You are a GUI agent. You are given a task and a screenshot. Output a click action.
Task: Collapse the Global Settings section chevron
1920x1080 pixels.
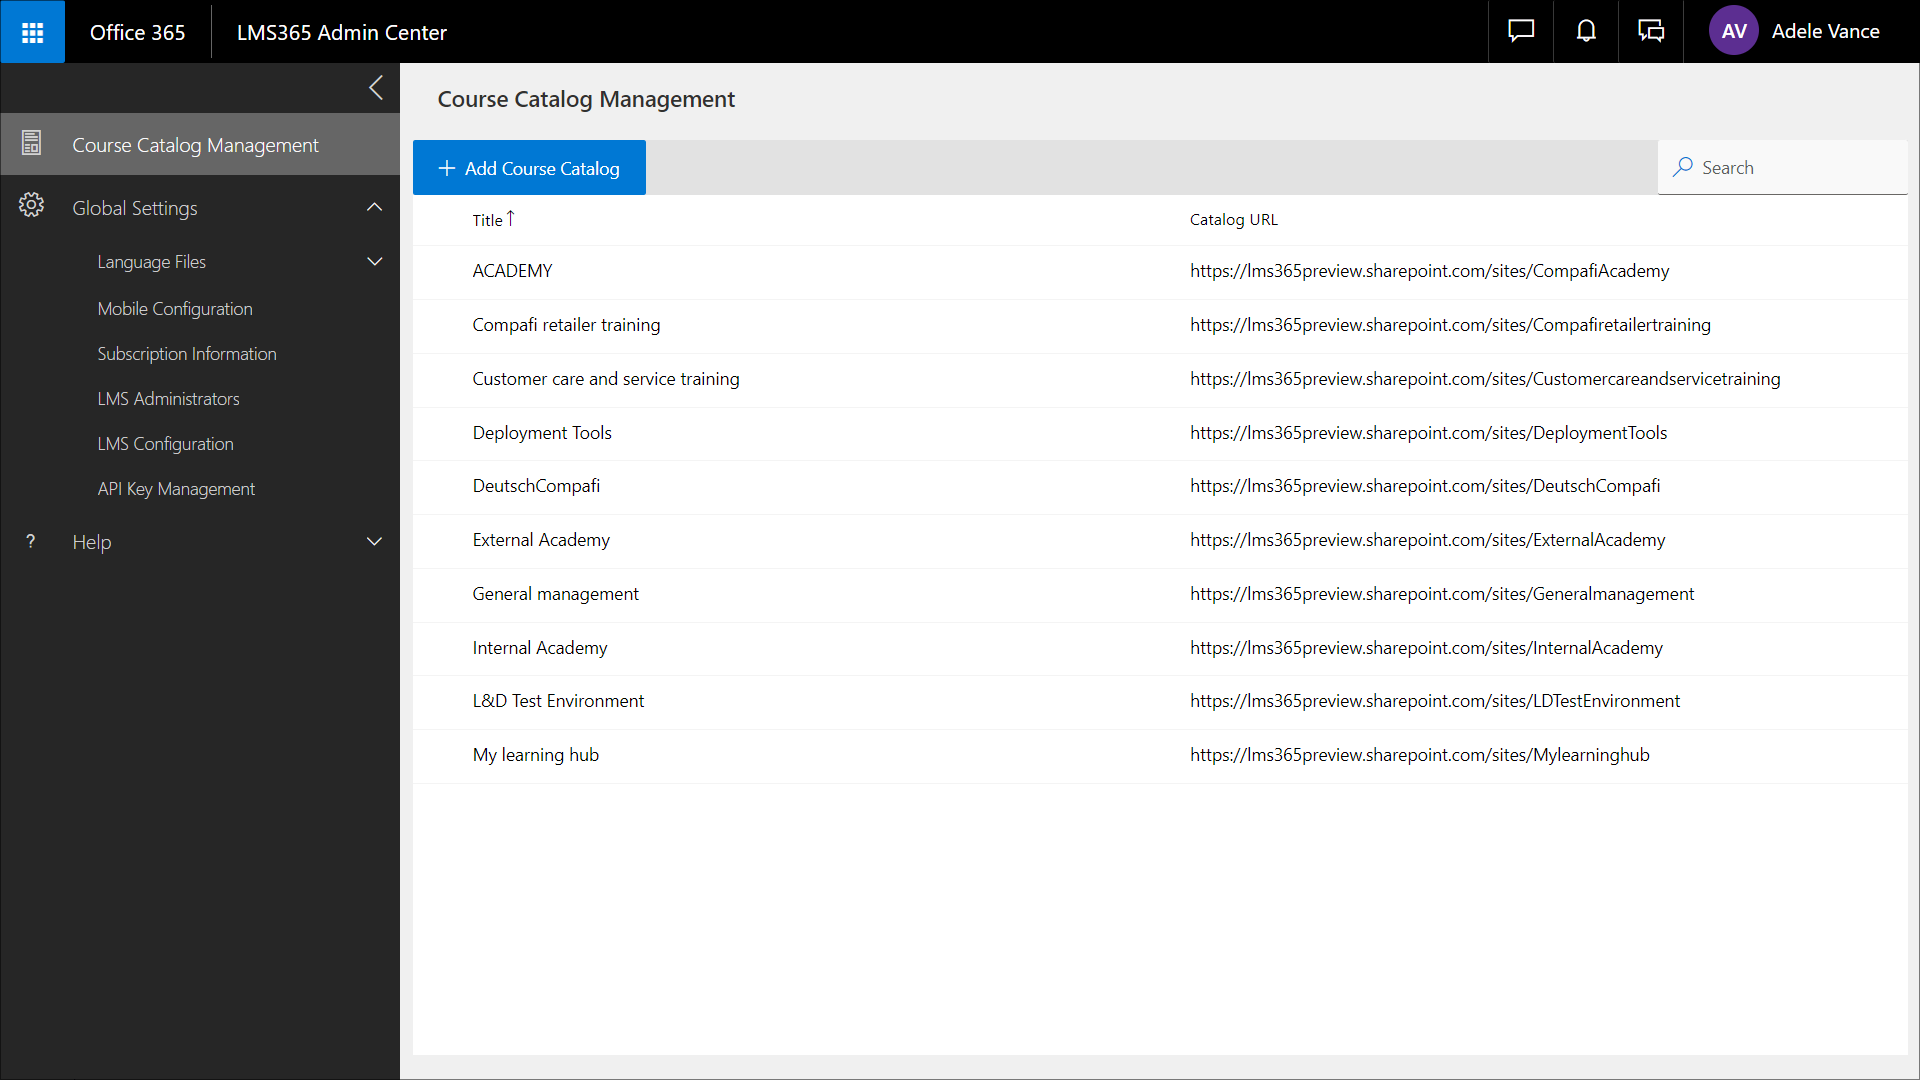tap(375, 207)
